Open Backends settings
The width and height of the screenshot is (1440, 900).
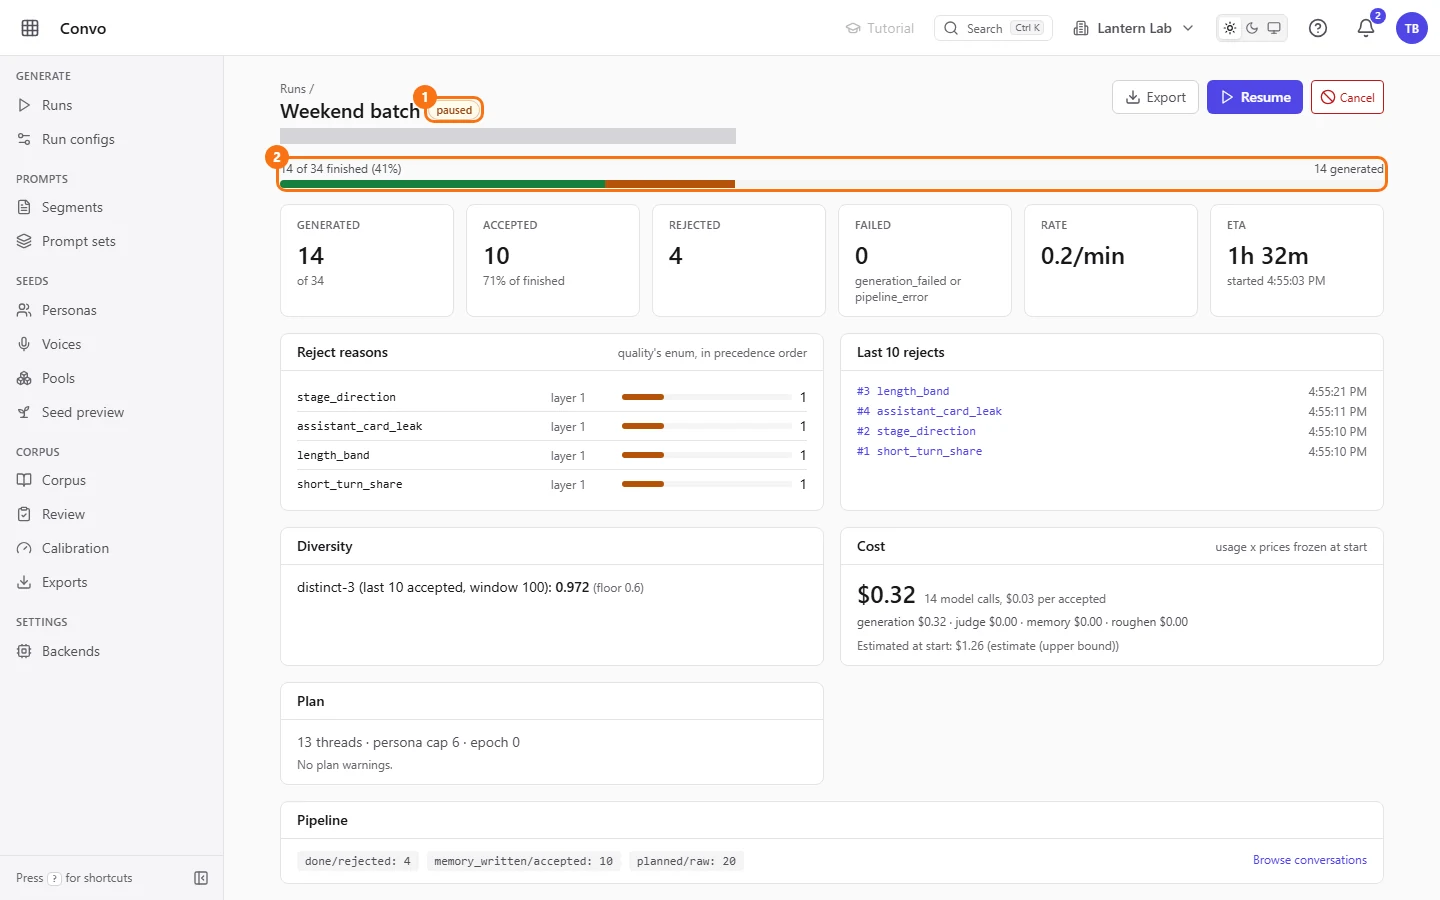[111, 651]
